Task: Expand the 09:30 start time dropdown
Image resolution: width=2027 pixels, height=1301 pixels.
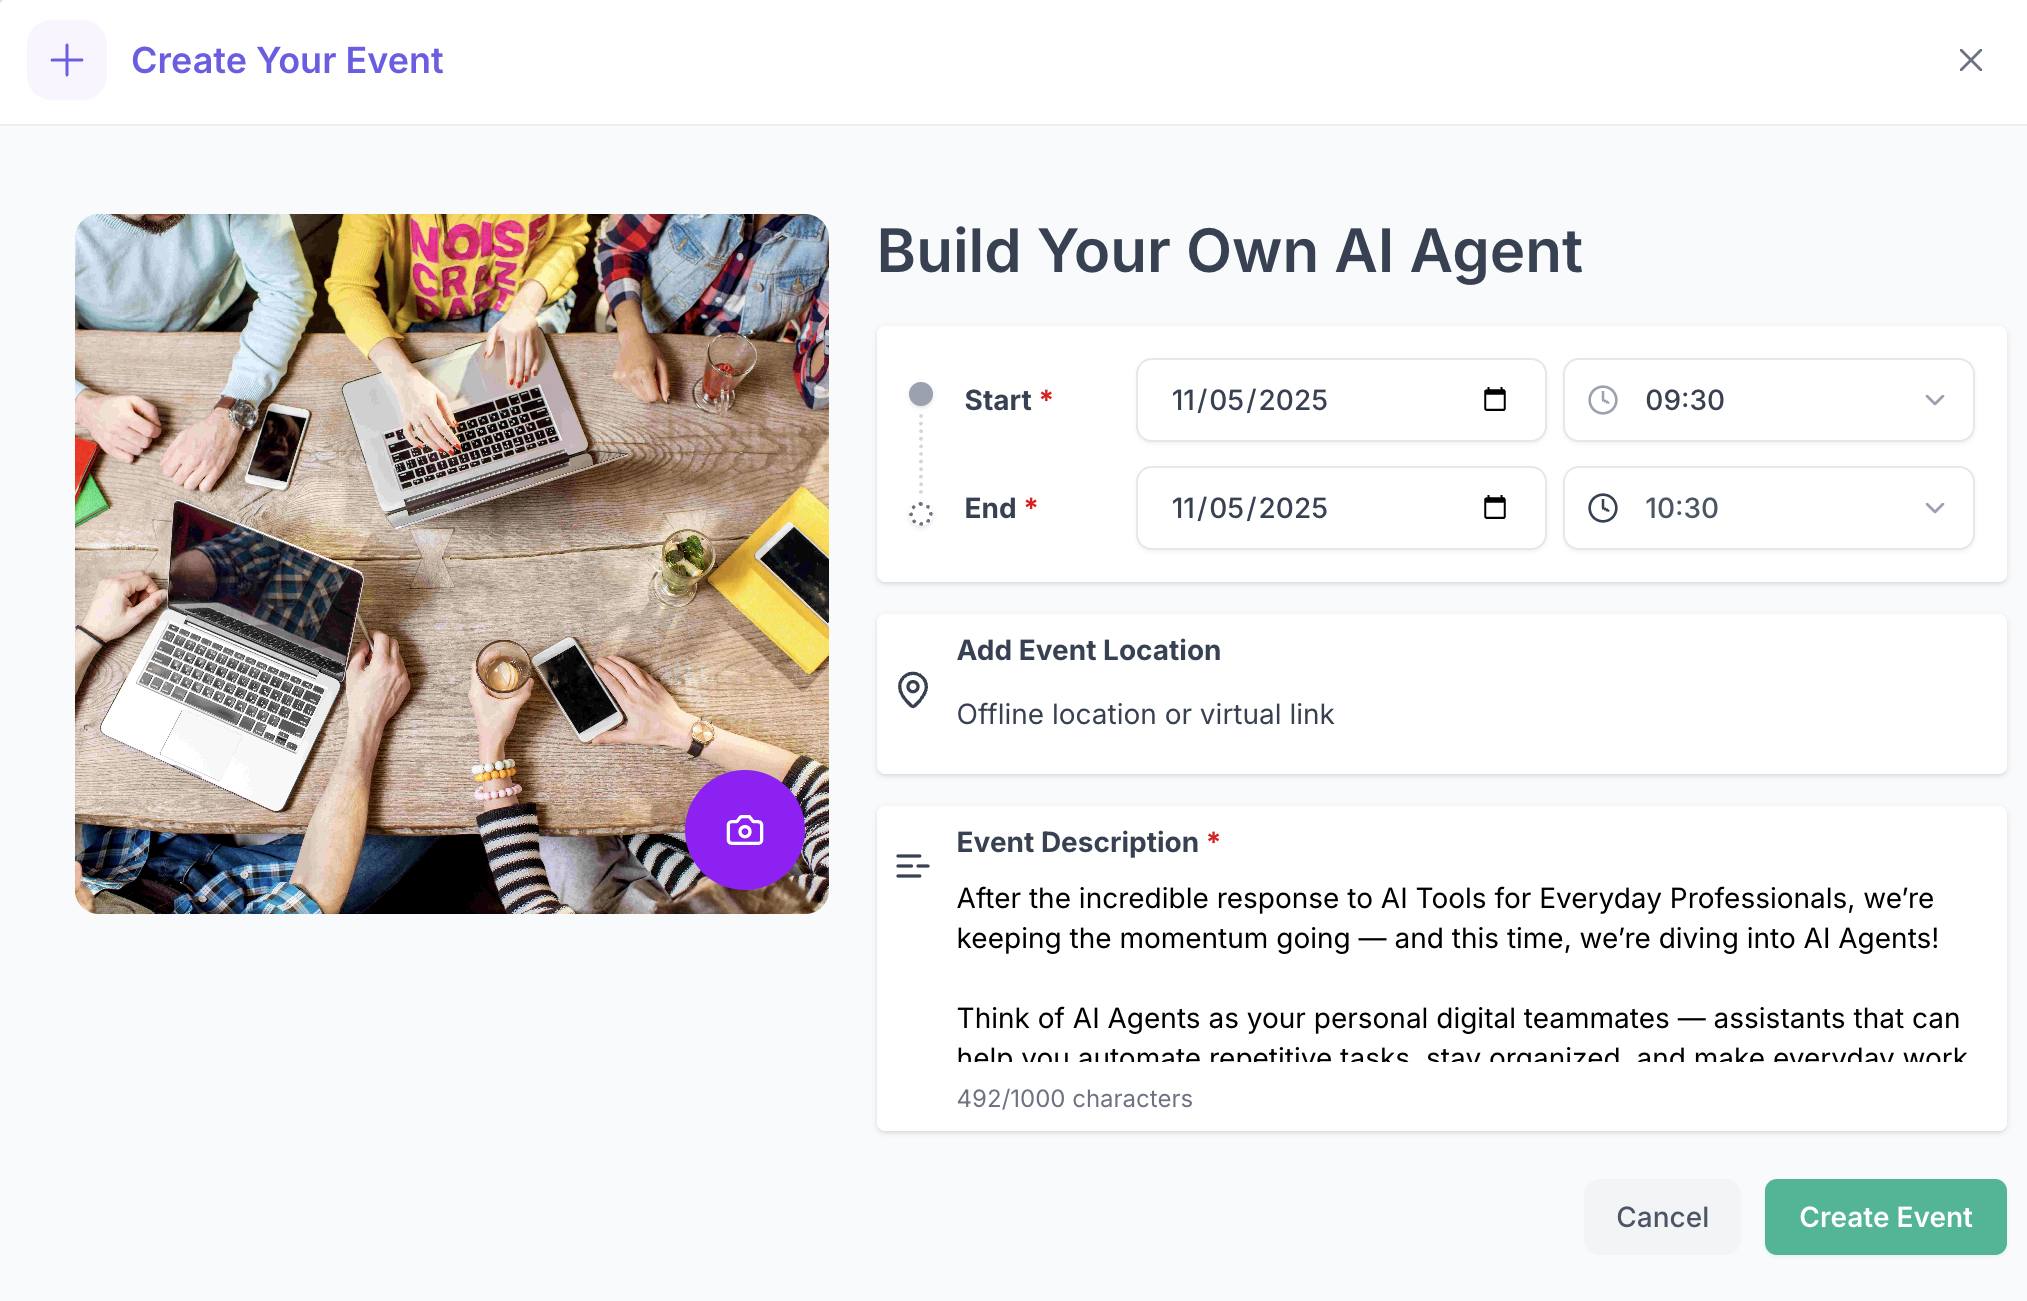Action: coord(1934,400)
